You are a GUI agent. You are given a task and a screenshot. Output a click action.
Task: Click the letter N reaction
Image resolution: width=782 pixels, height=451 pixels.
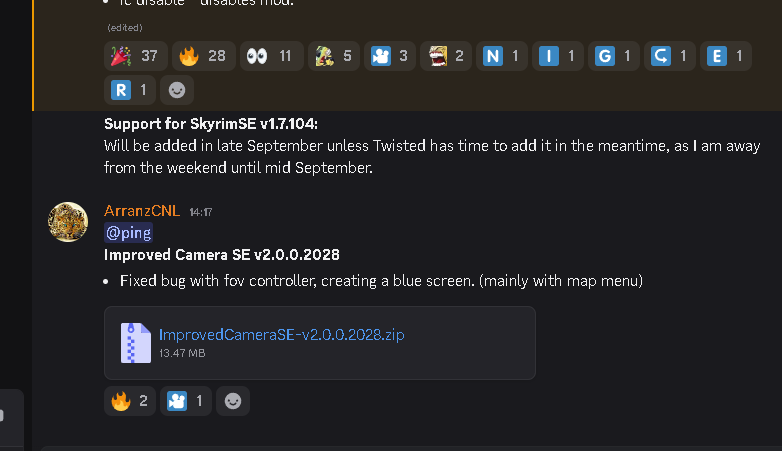[x=502, y=56]
